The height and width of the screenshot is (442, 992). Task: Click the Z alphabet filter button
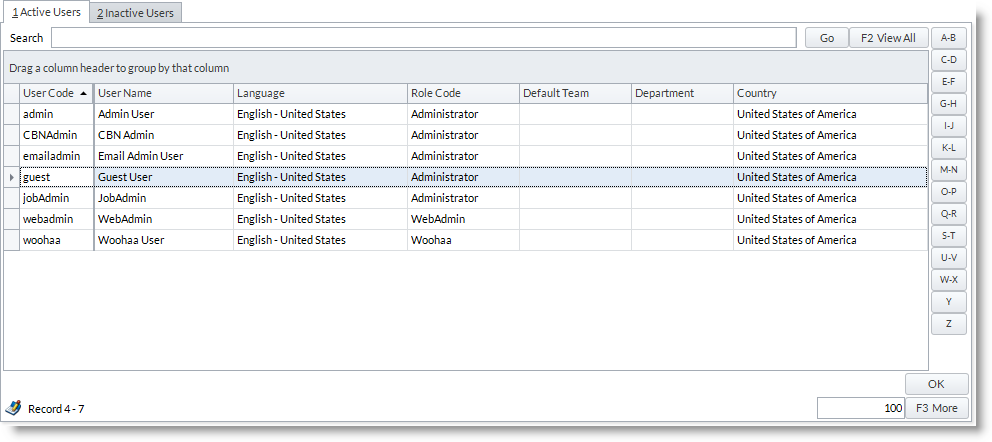[x=948, y=324]
